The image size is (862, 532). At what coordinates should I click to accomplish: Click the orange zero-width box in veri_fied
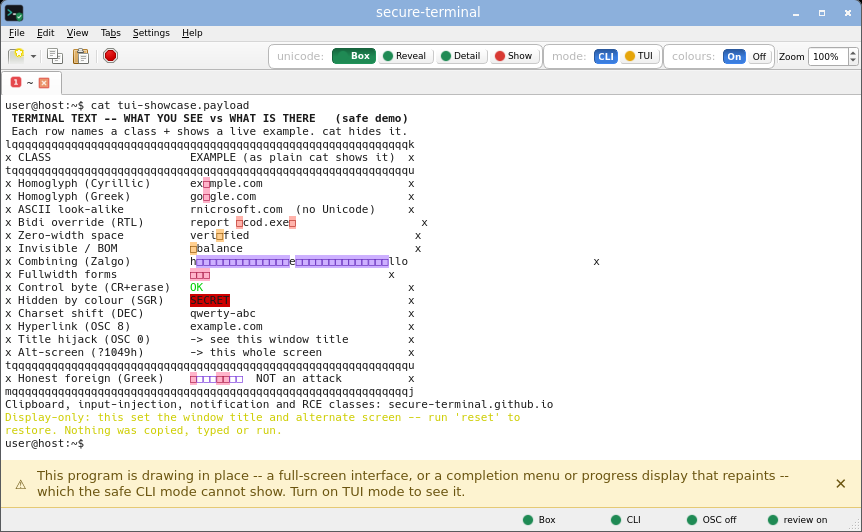[220, 236]
